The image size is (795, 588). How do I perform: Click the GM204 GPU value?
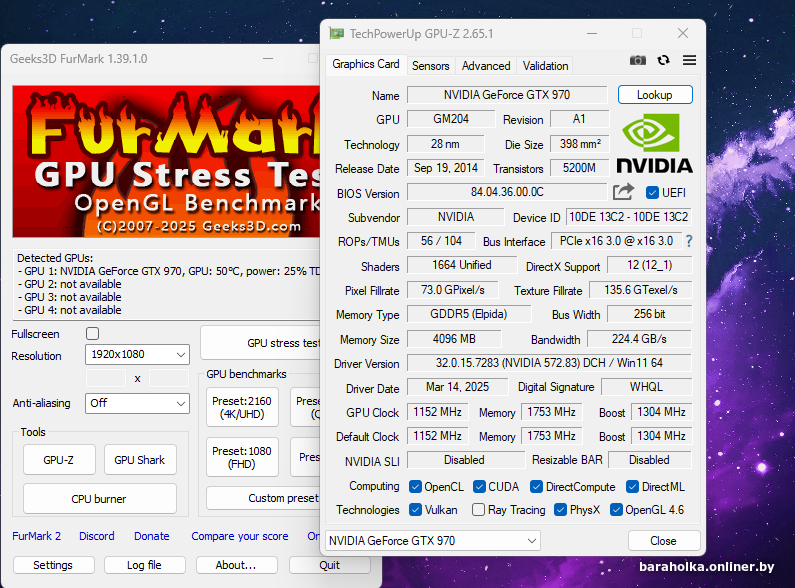451,119
